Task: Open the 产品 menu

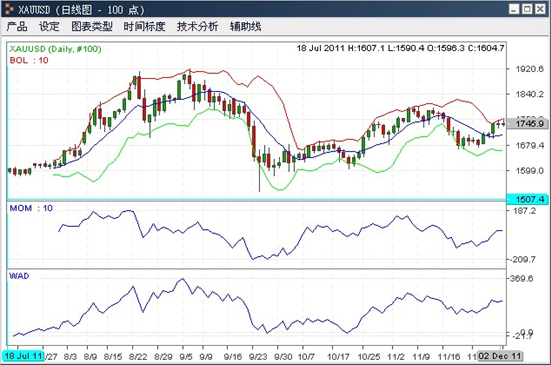Action: pos(17,26)
